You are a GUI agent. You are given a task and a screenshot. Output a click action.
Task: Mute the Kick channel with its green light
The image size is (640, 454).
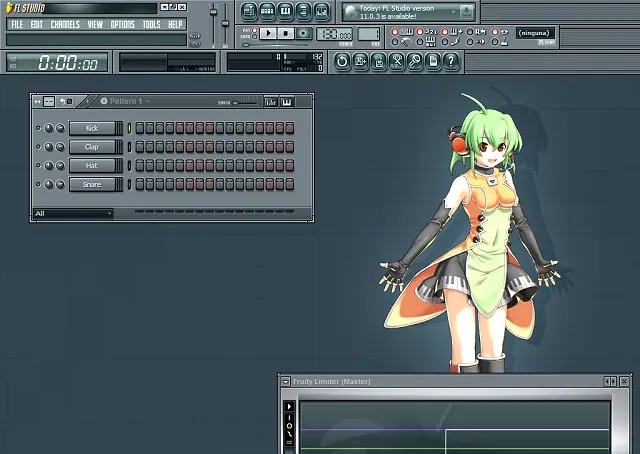(38, 128)
